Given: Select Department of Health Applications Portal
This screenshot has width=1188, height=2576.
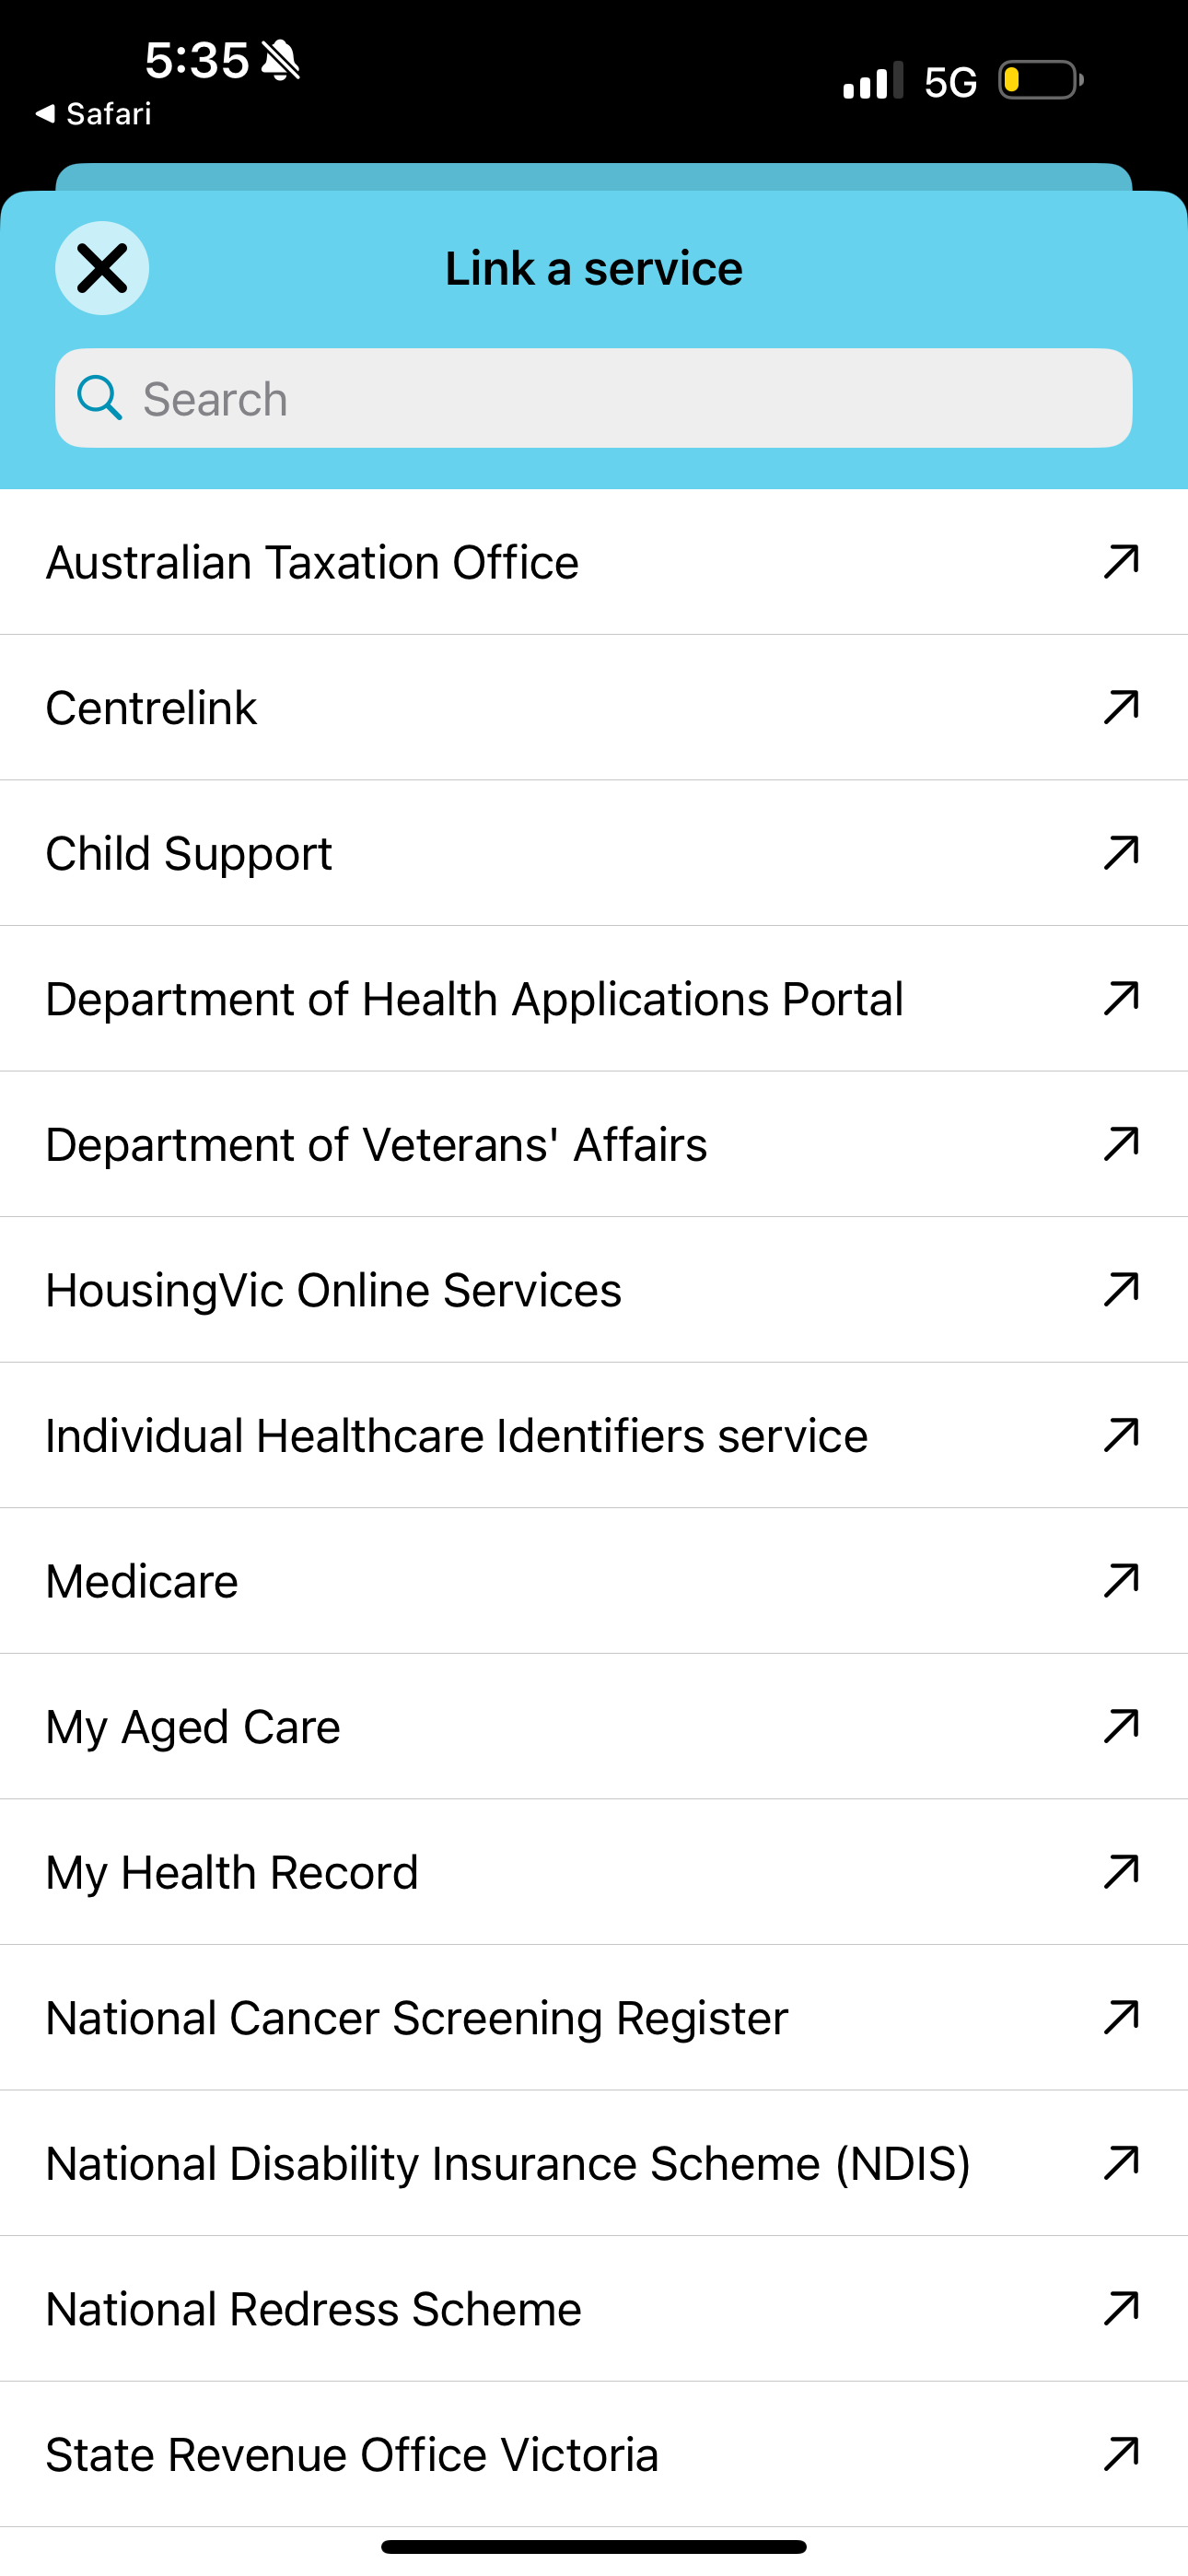Looking at the screenshot, I should tap(594, 999).
